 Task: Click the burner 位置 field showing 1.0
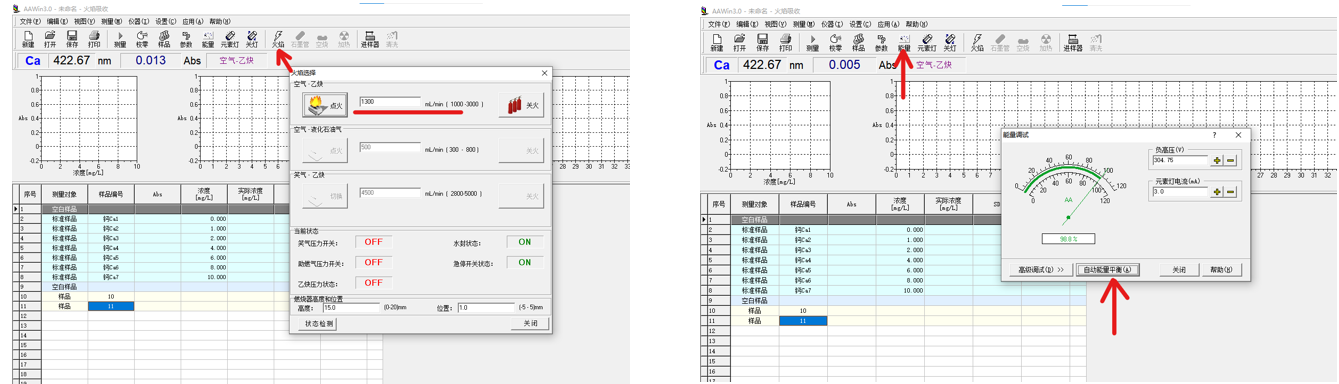click(x=486, y=308)
